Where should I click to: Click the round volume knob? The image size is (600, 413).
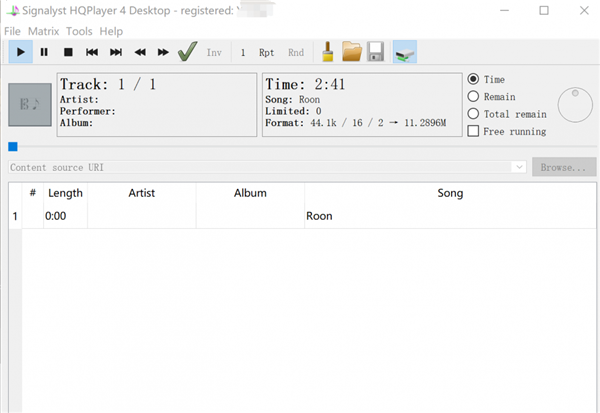pyautogui.click(x=575, y=105)
